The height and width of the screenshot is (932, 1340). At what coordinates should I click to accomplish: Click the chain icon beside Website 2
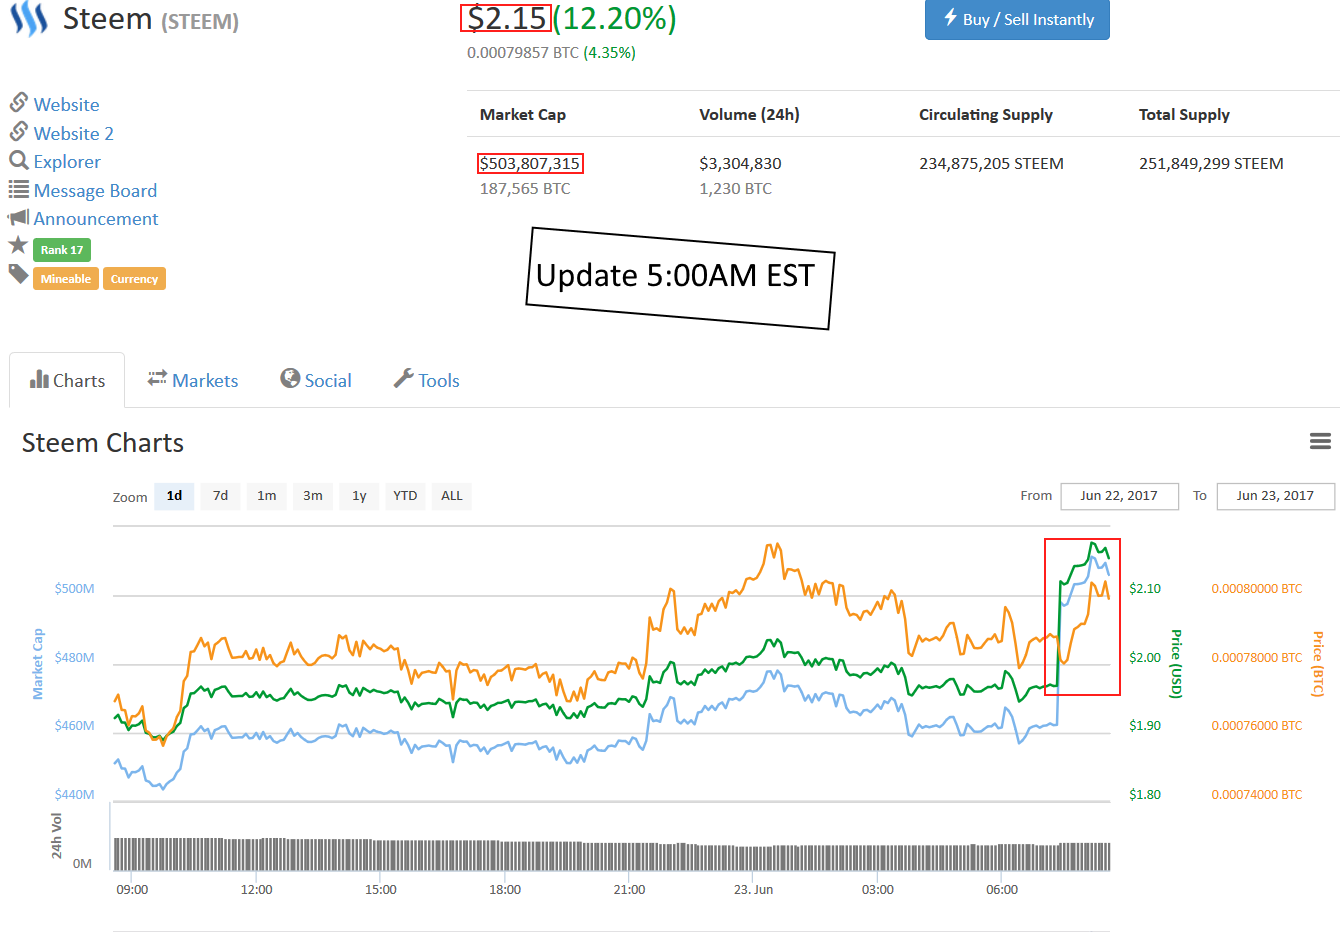pos(18,131)
